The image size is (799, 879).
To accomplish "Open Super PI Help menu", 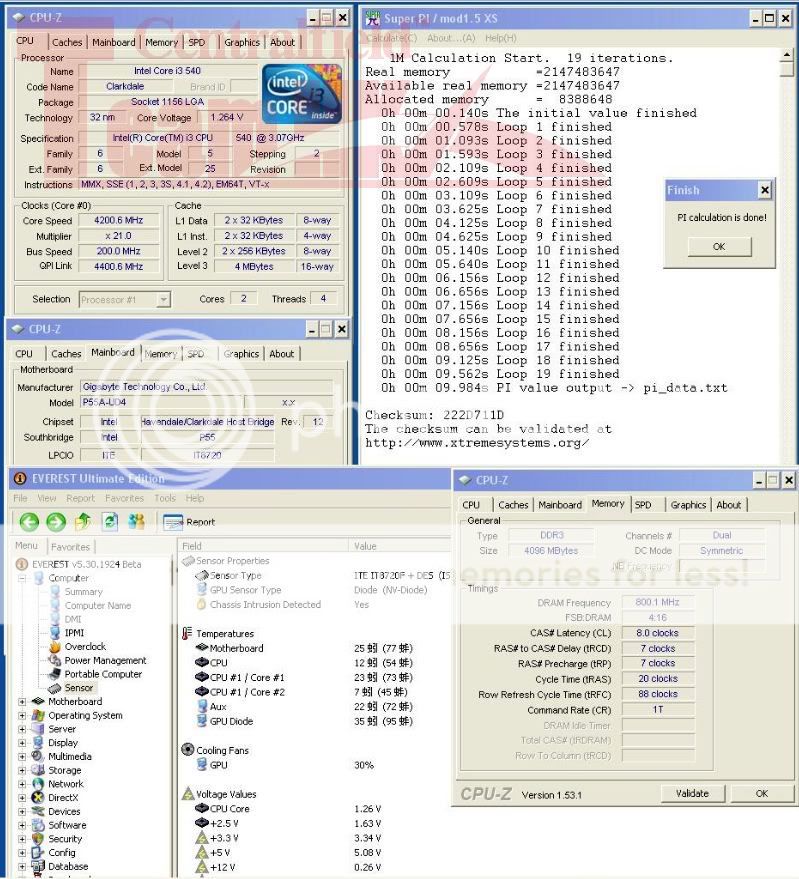I will [501, 38].
